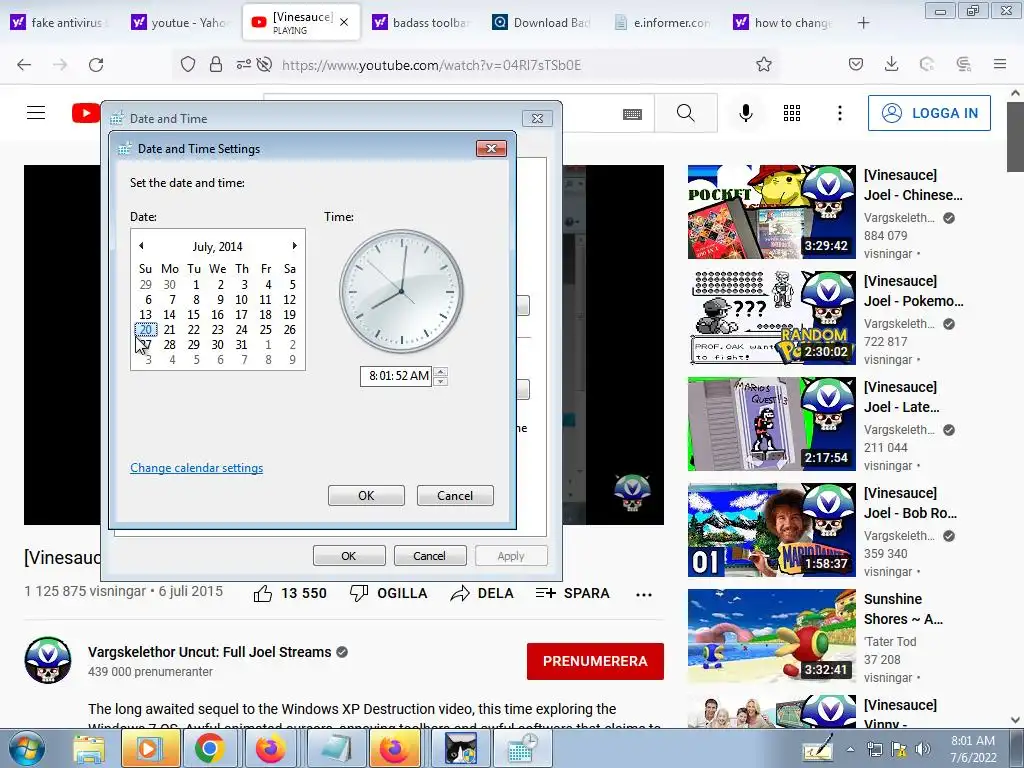Open the Firefox downloads arrow icon
Viewport: 1024px width, 768px height.
[x=891, y=64]
